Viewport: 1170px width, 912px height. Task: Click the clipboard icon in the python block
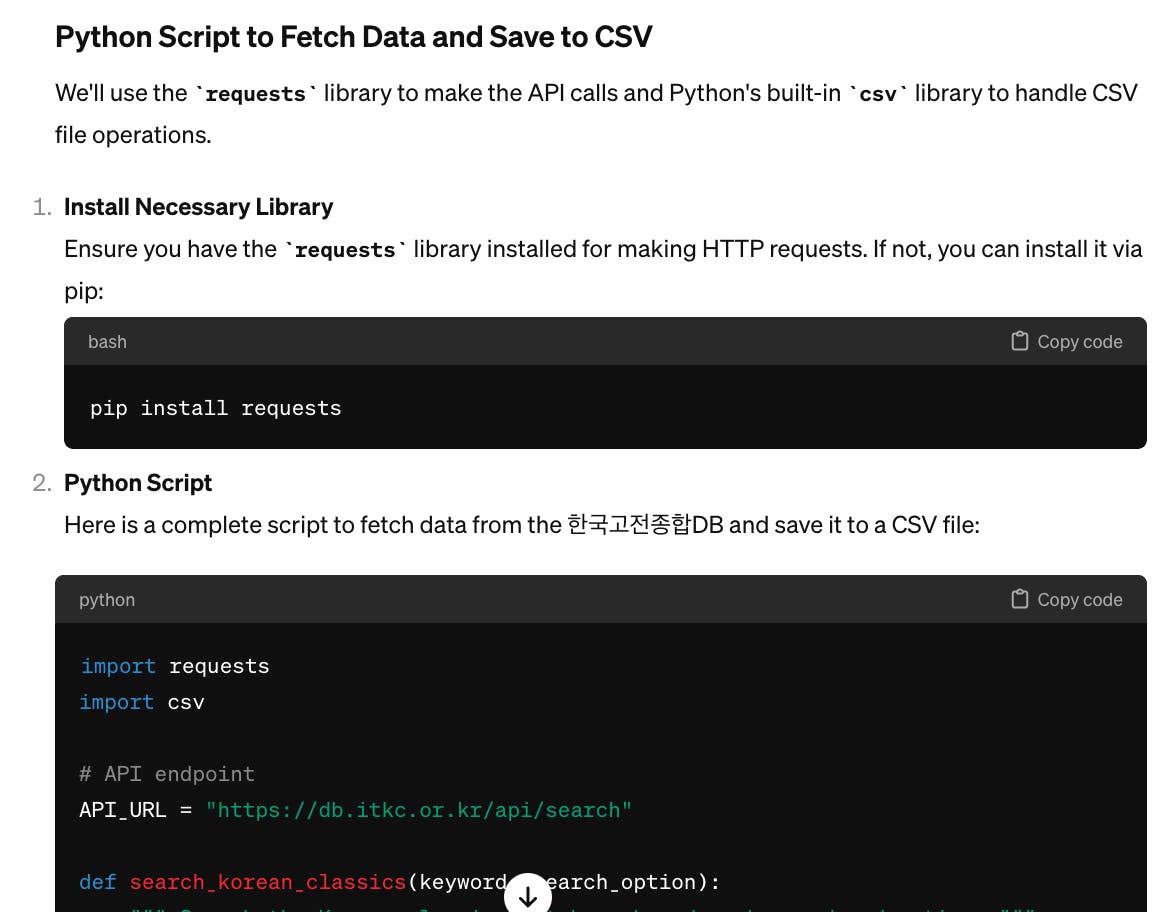1020,599
